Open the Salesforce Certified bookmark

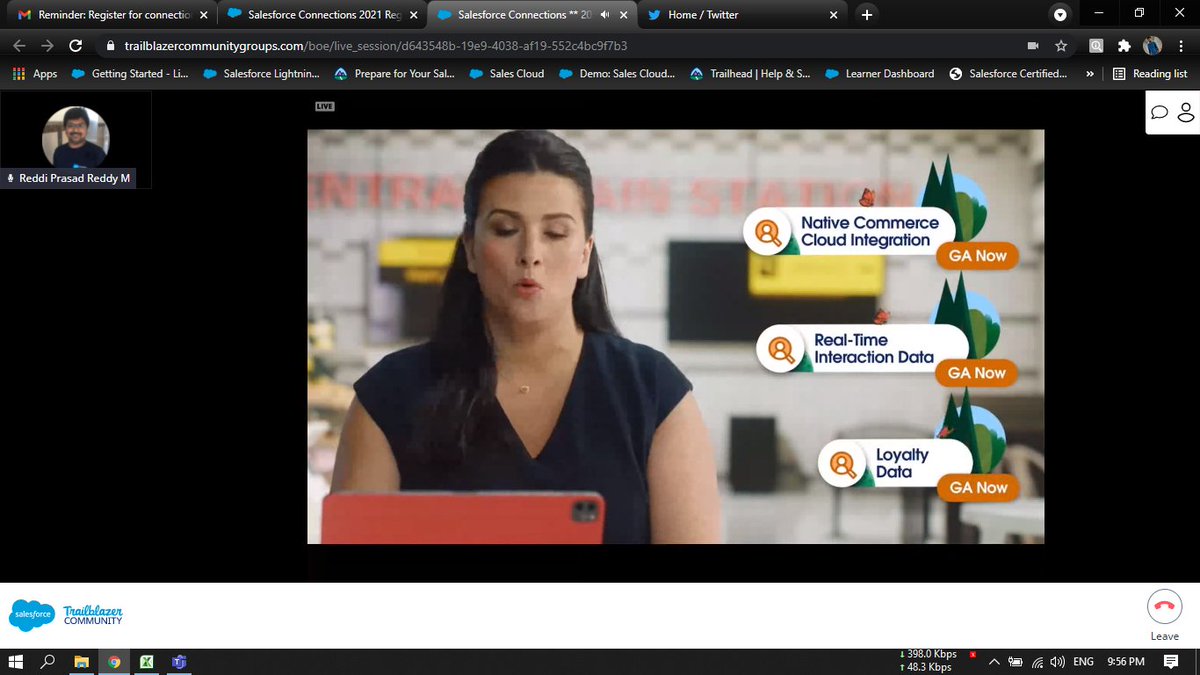[x=1007, y=73]
